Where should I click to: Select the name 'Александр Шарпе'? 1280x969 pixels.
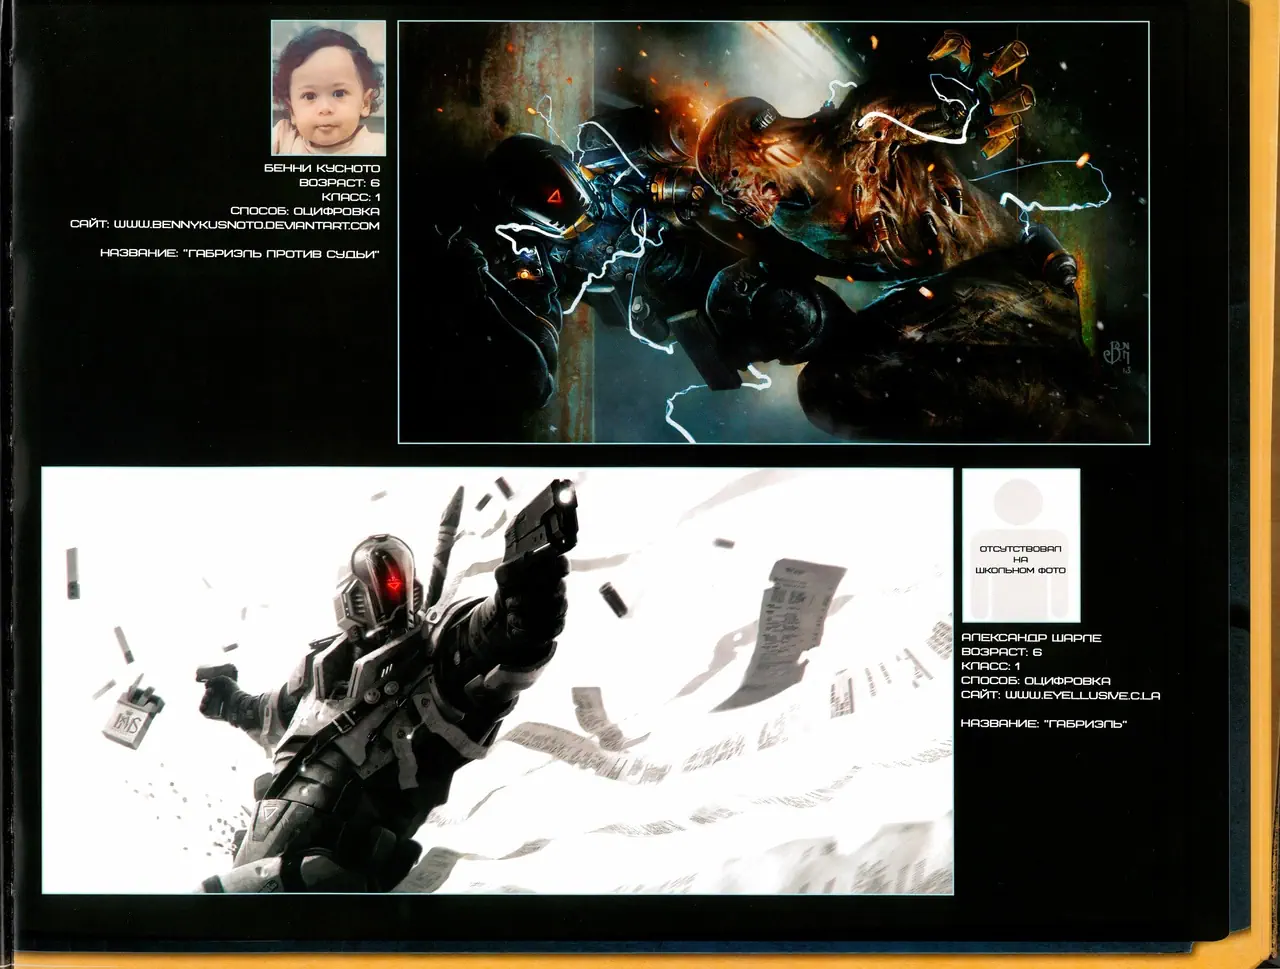pos(1030,637)
